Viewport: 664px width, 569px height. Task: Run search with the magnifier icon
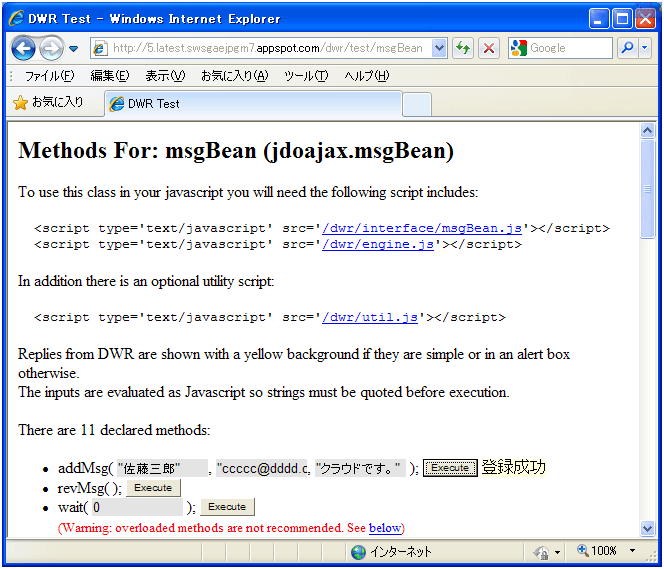(628, 48)
